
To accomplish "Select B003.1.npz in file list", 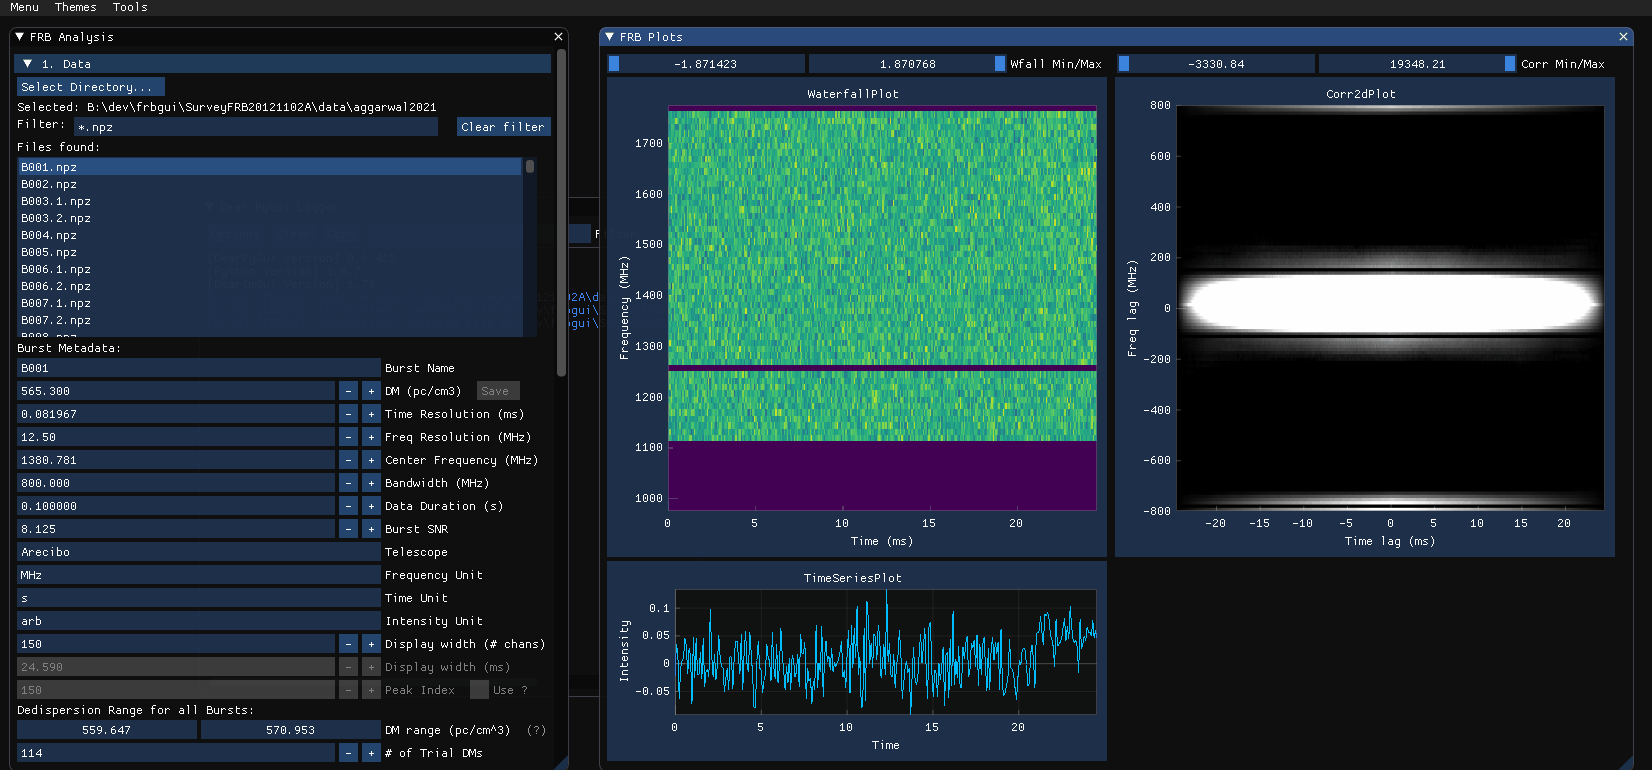I will coord(270,201).
